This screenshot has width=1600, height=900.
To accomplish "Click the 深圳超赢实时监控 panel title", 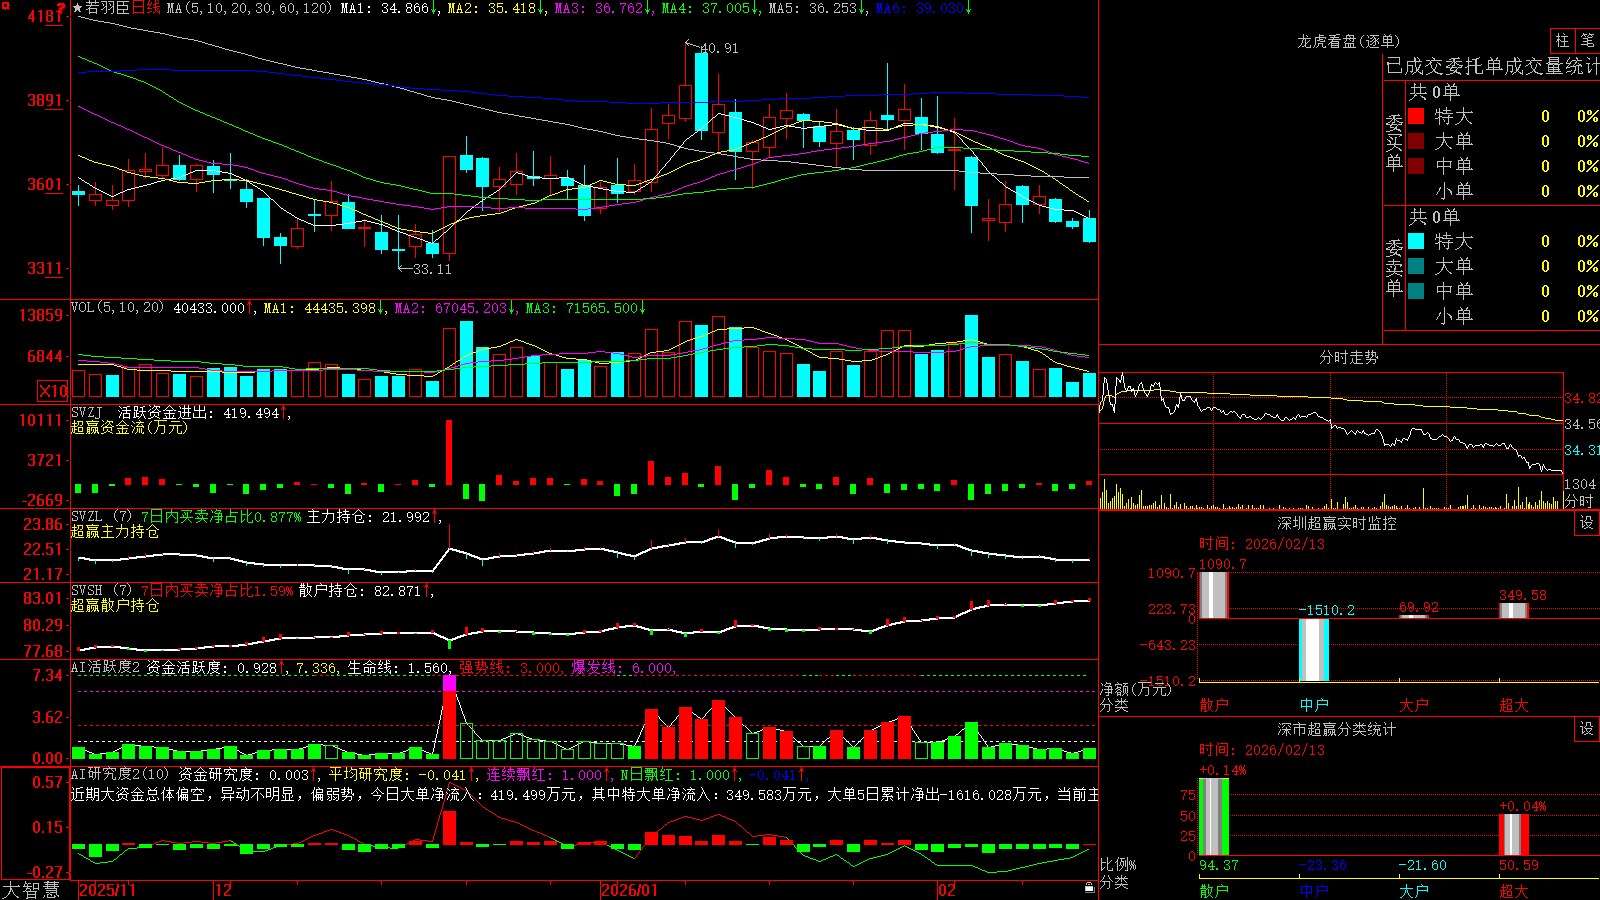I will 1337,523.
